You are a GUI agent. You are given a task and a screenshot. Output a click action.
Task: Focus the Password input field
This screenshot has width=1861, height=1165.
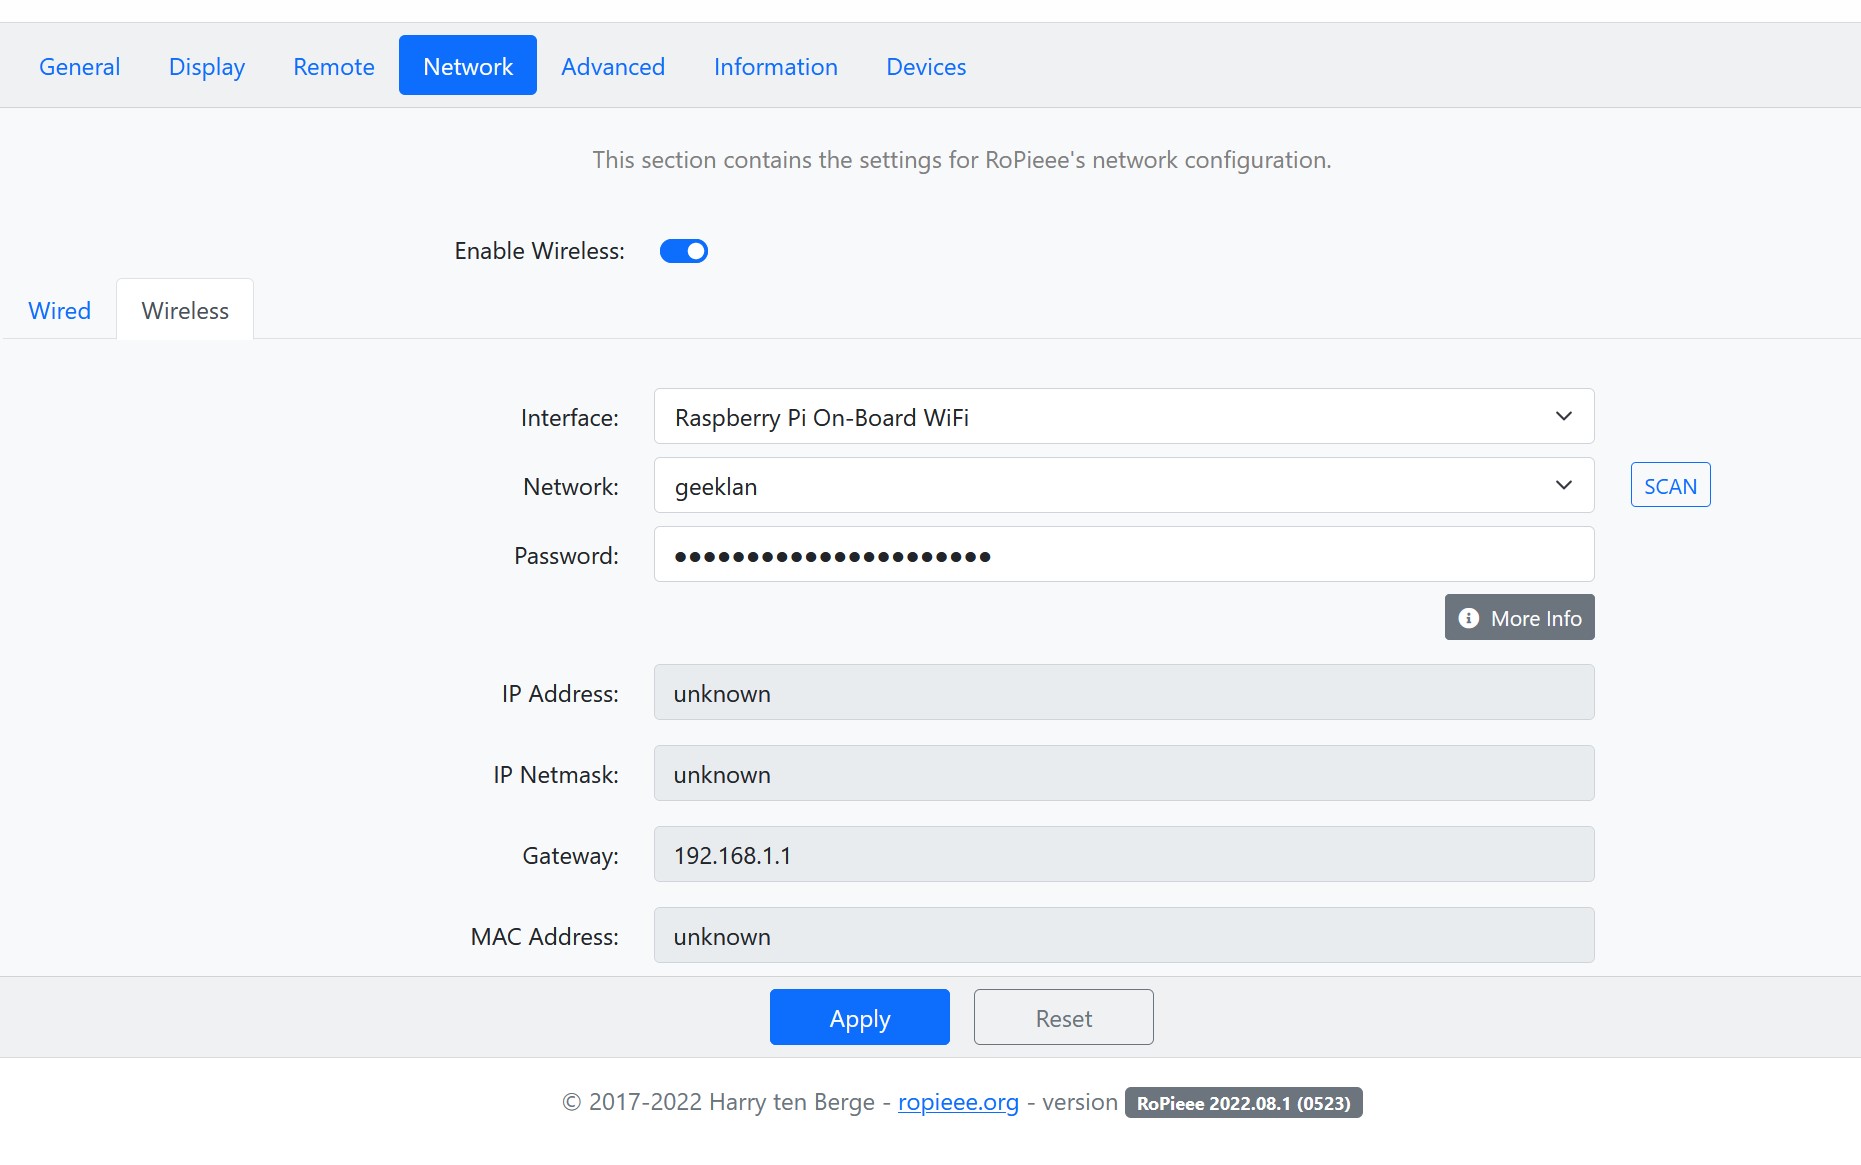1124,555
